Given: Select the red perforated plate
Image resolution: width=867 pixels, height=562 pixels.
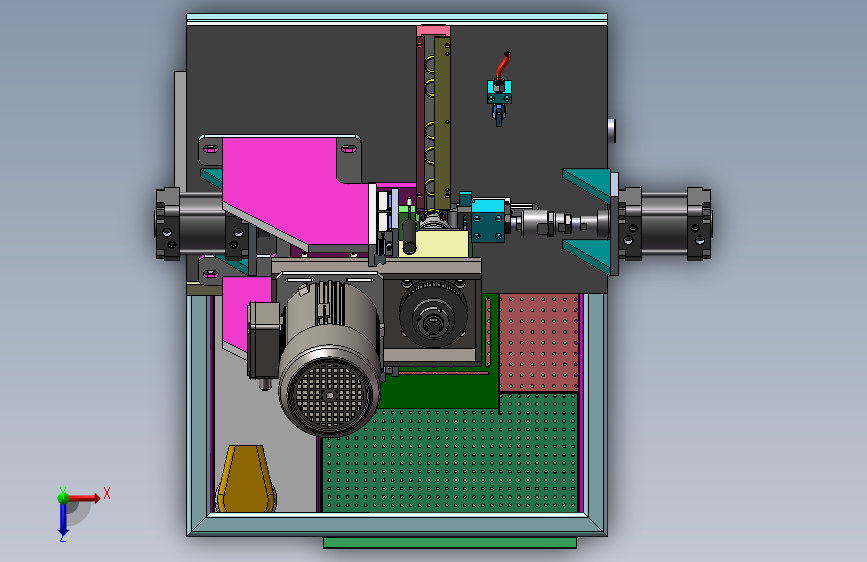Looking at the screenshot, I should pos(539,343).
